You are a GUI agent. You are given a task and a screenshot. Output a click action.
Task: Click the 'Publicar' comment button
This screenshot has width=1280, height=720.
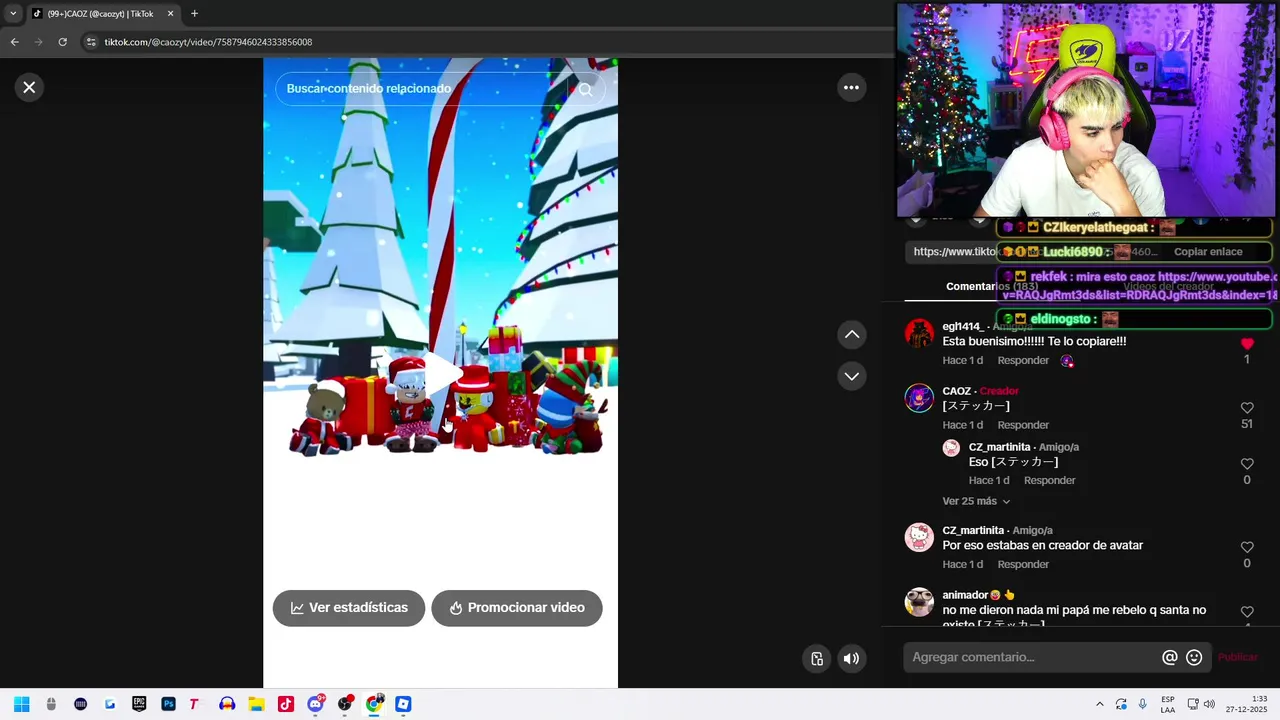pos(1238,657)
